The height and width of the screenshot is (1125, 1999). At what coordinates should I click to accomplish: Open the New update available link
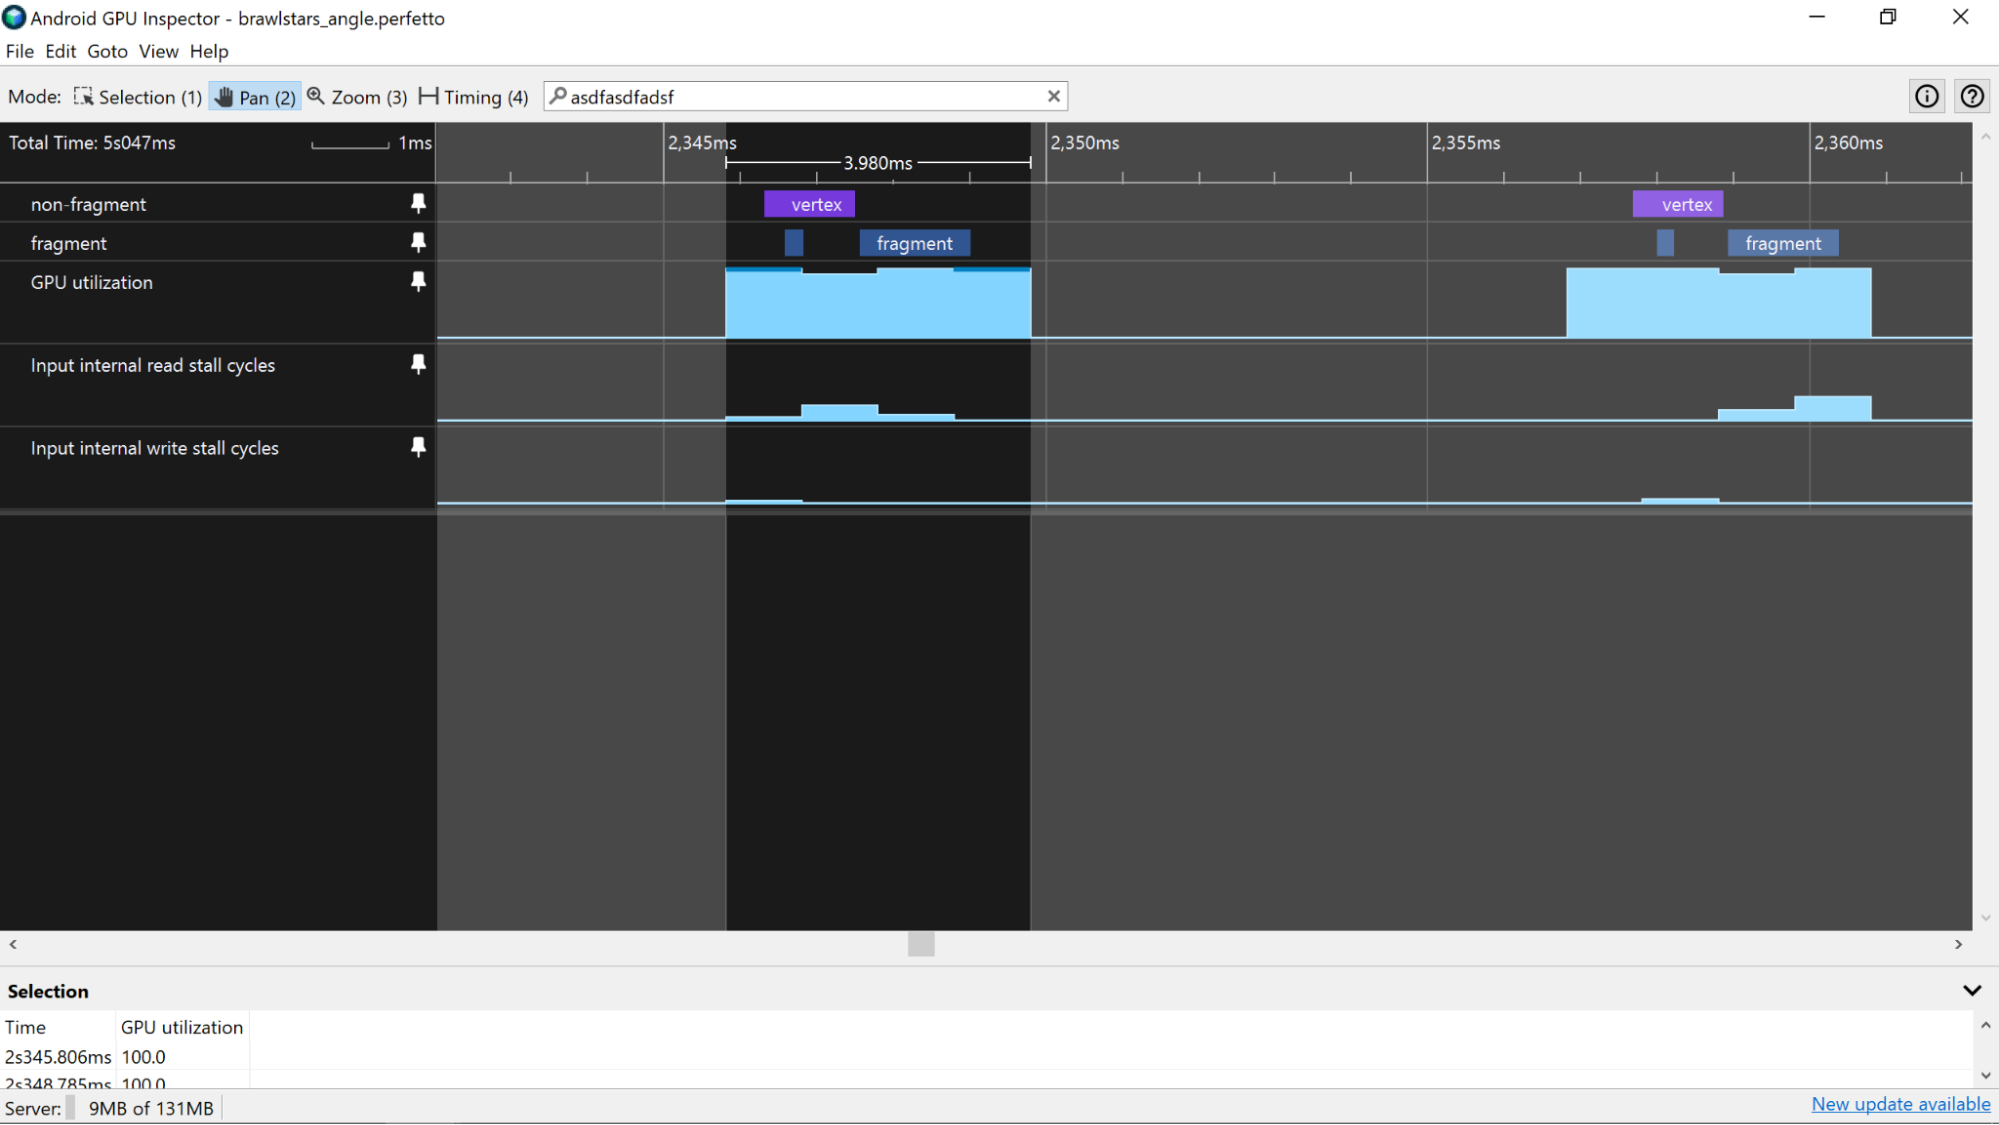tap(1901, 1104)
